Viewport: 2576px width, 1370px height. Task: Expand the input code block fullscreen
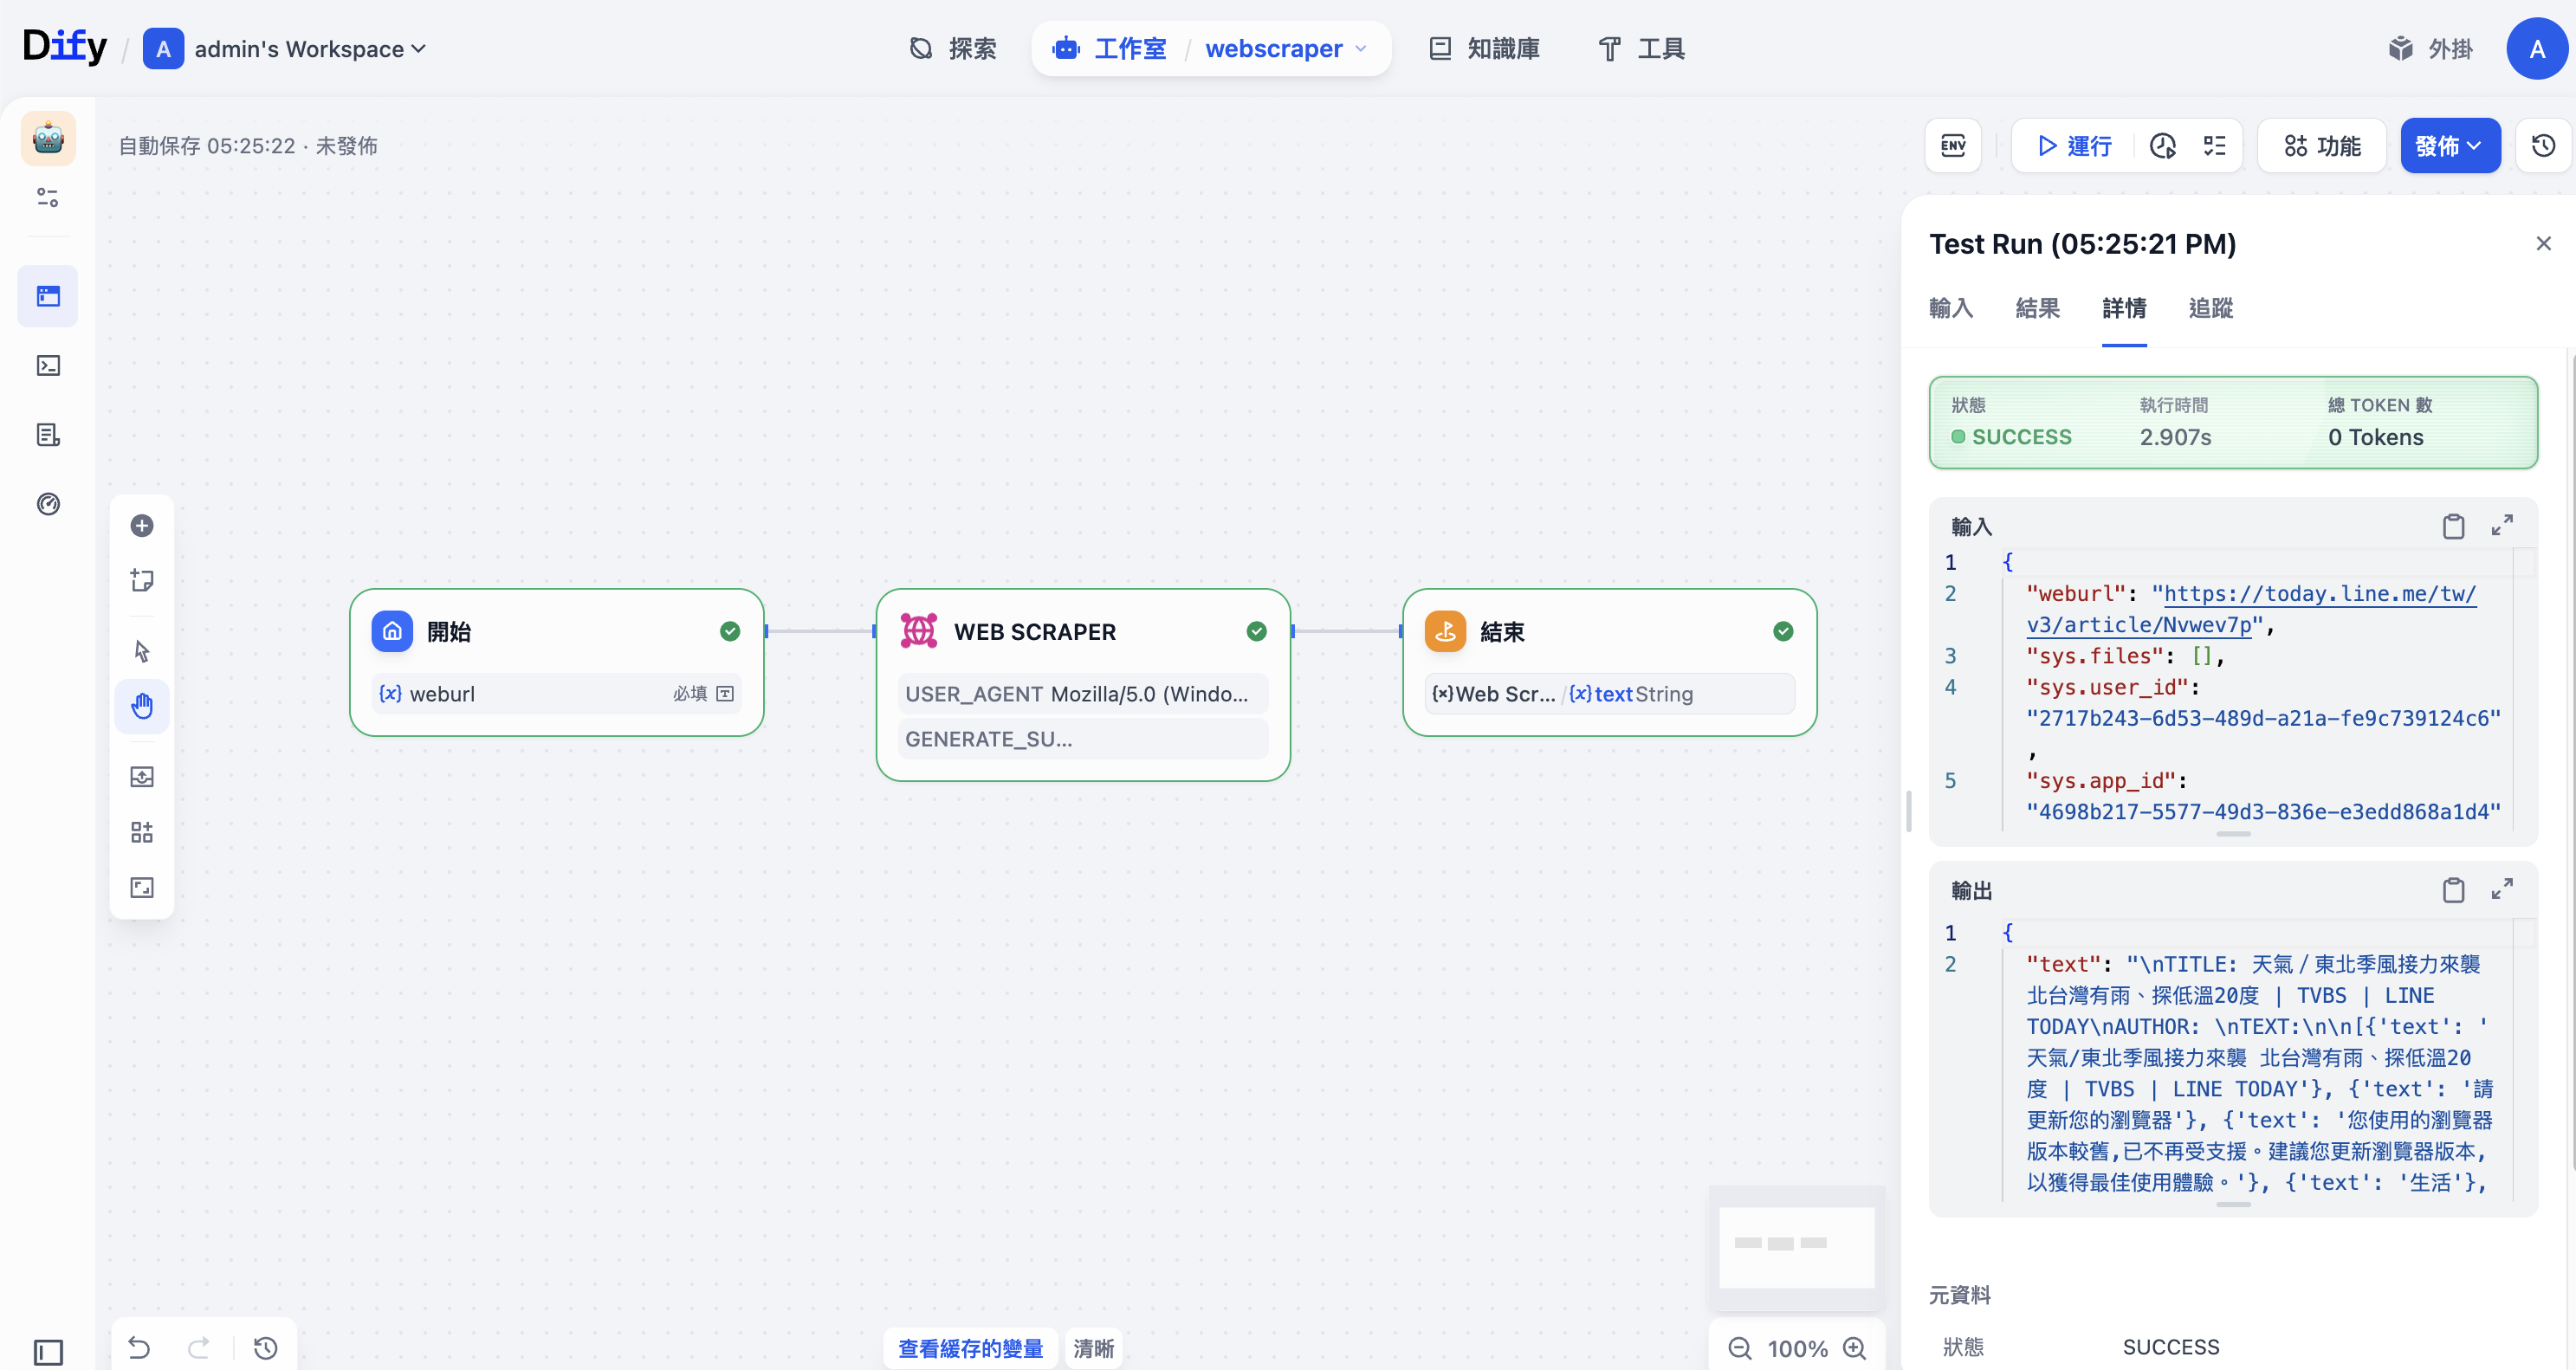pyautogui.click(x=2502, y=526)
